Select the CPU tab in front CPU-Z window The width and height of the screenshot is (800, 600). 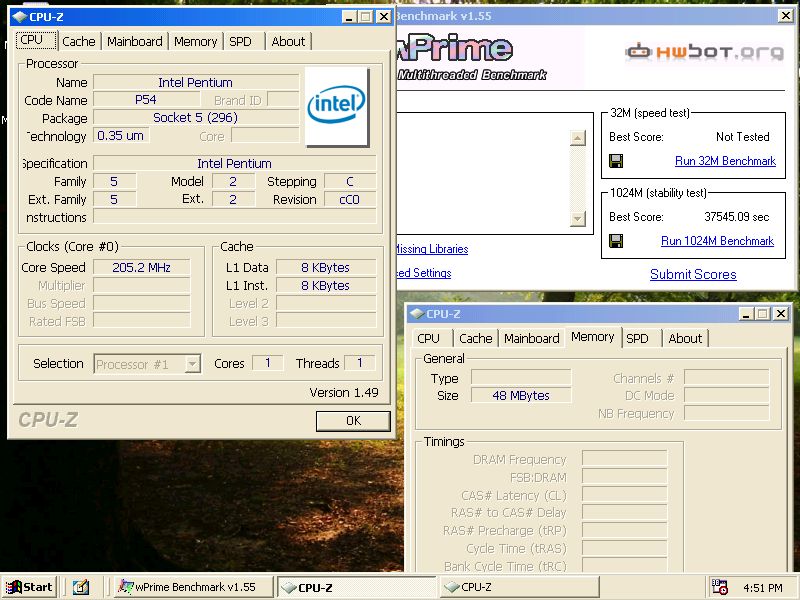[x=36, y=40]
